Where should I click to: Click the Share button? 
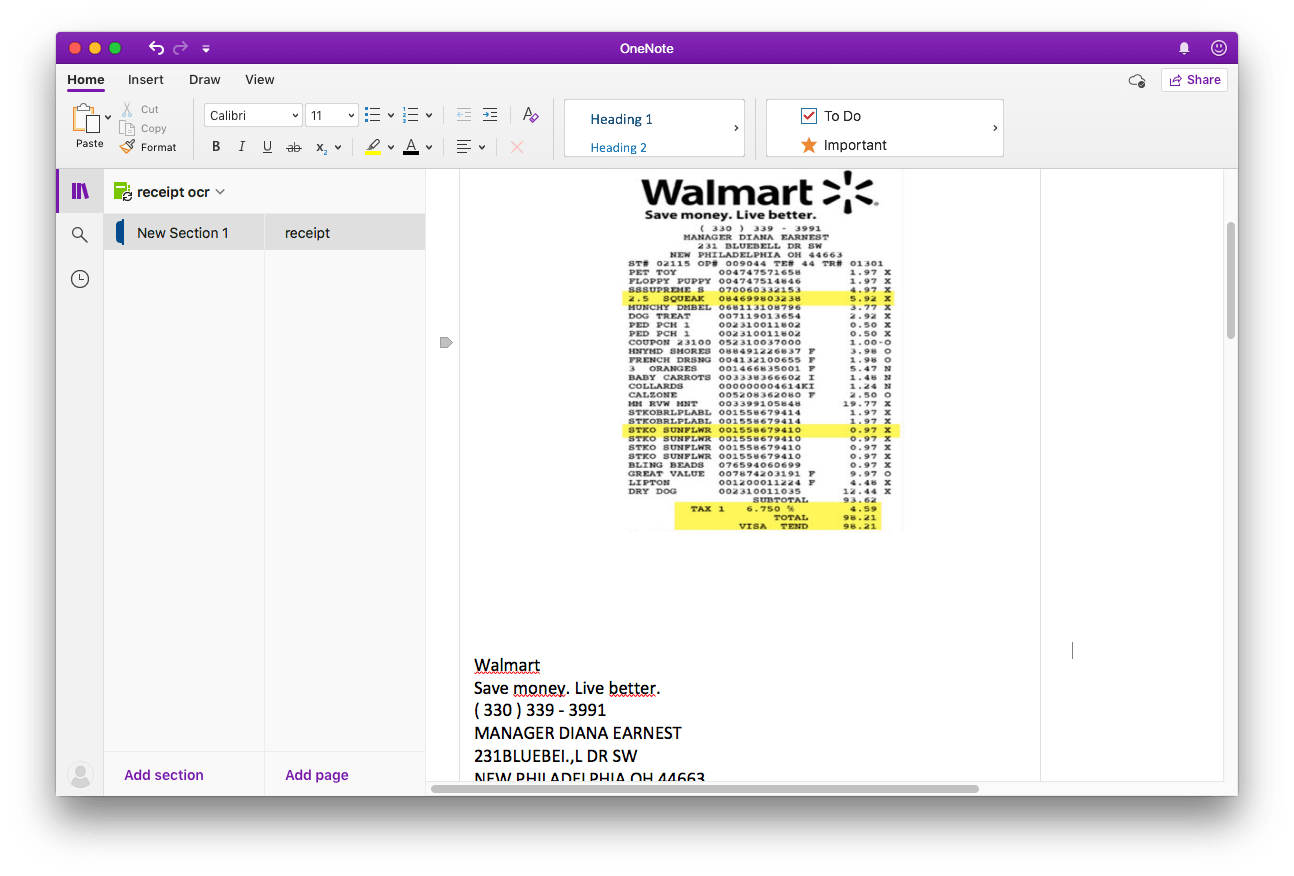coord(1194,80)
